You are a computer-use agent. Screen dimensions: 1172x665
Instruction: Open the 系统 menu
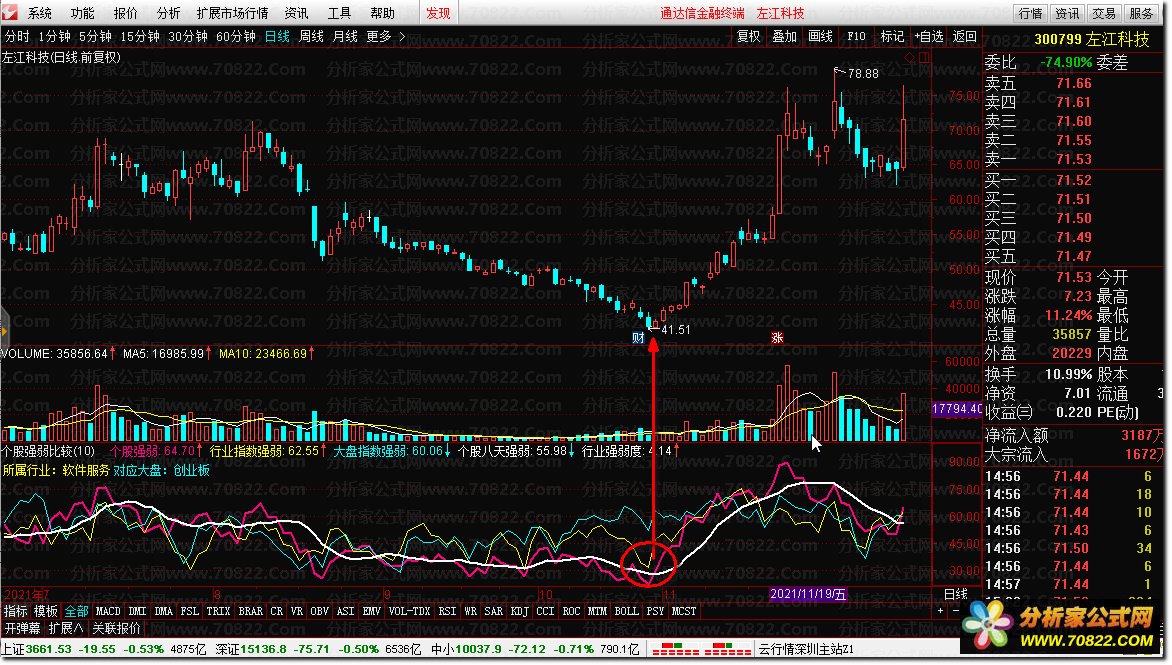point(40,13)
